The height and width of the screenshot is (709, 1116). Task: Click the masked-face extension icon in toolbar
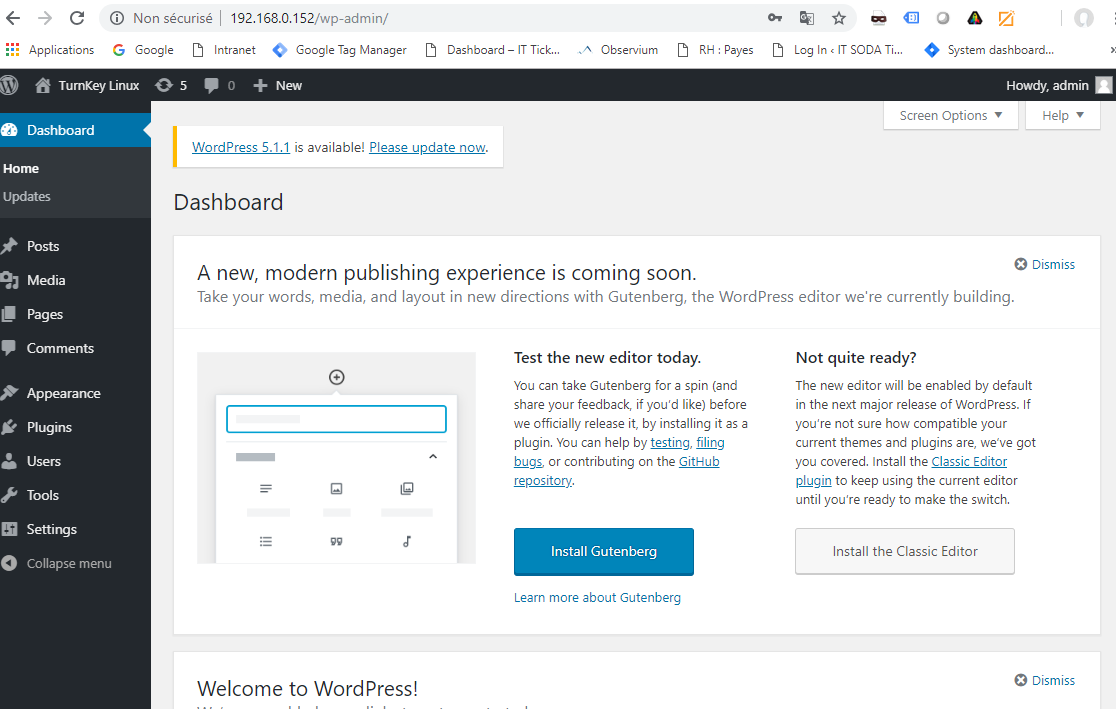pos(879,19)
